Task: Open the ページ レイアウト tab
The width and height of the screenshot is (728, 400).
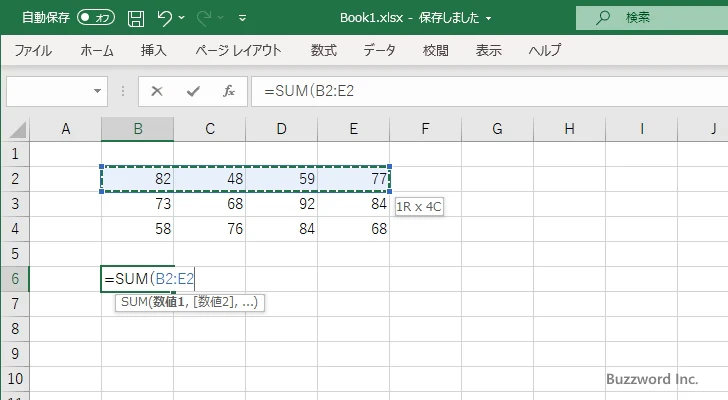Action: tap(238, 50)
